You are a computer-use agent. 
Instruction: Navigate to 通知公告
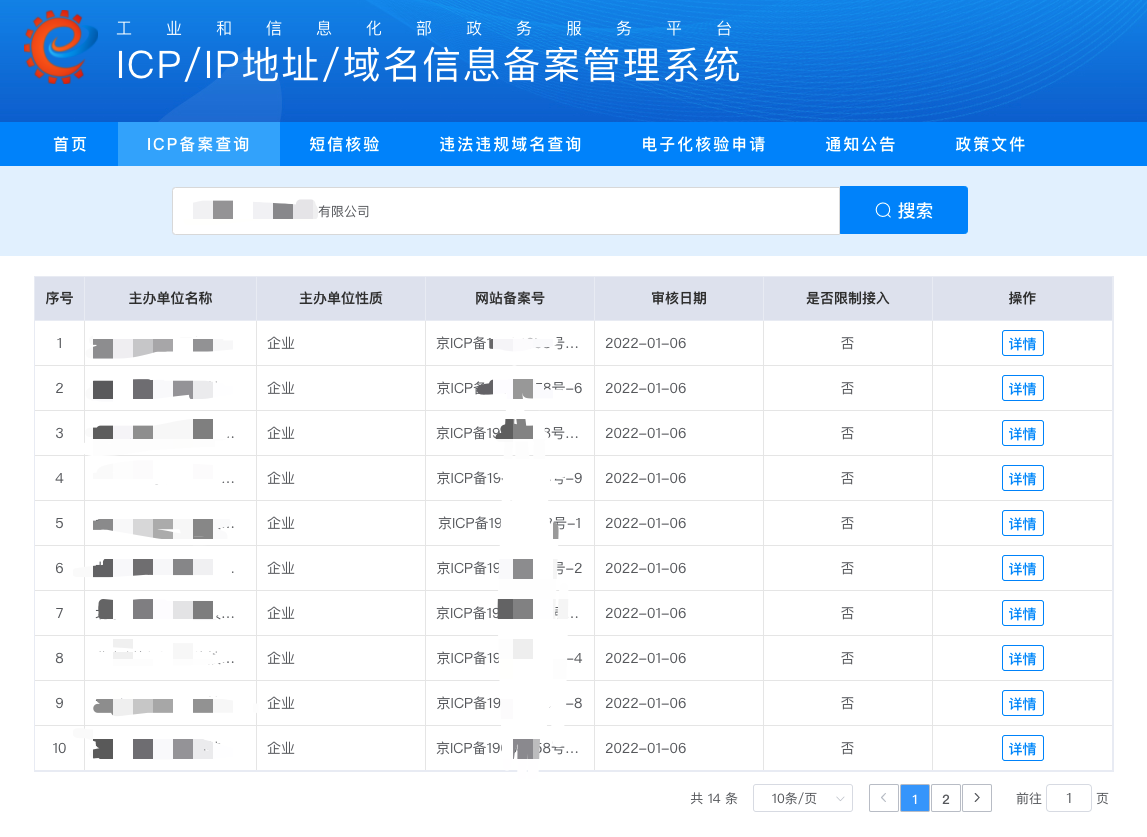click(x=861, y=143)
